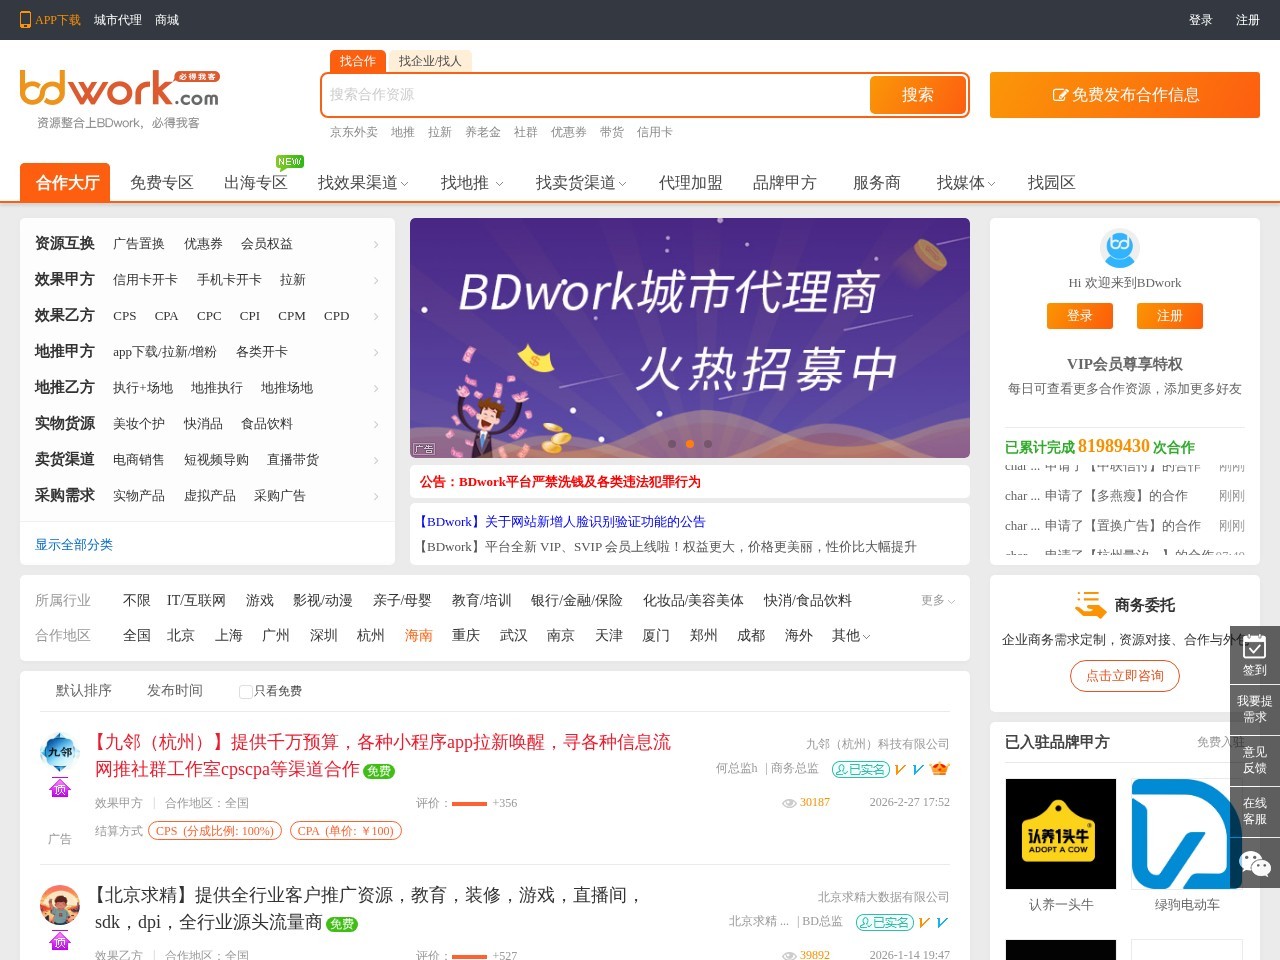Sort by 发布时间
The width and height of the screenshot is (1280, 960).
(x=175, y=691)
